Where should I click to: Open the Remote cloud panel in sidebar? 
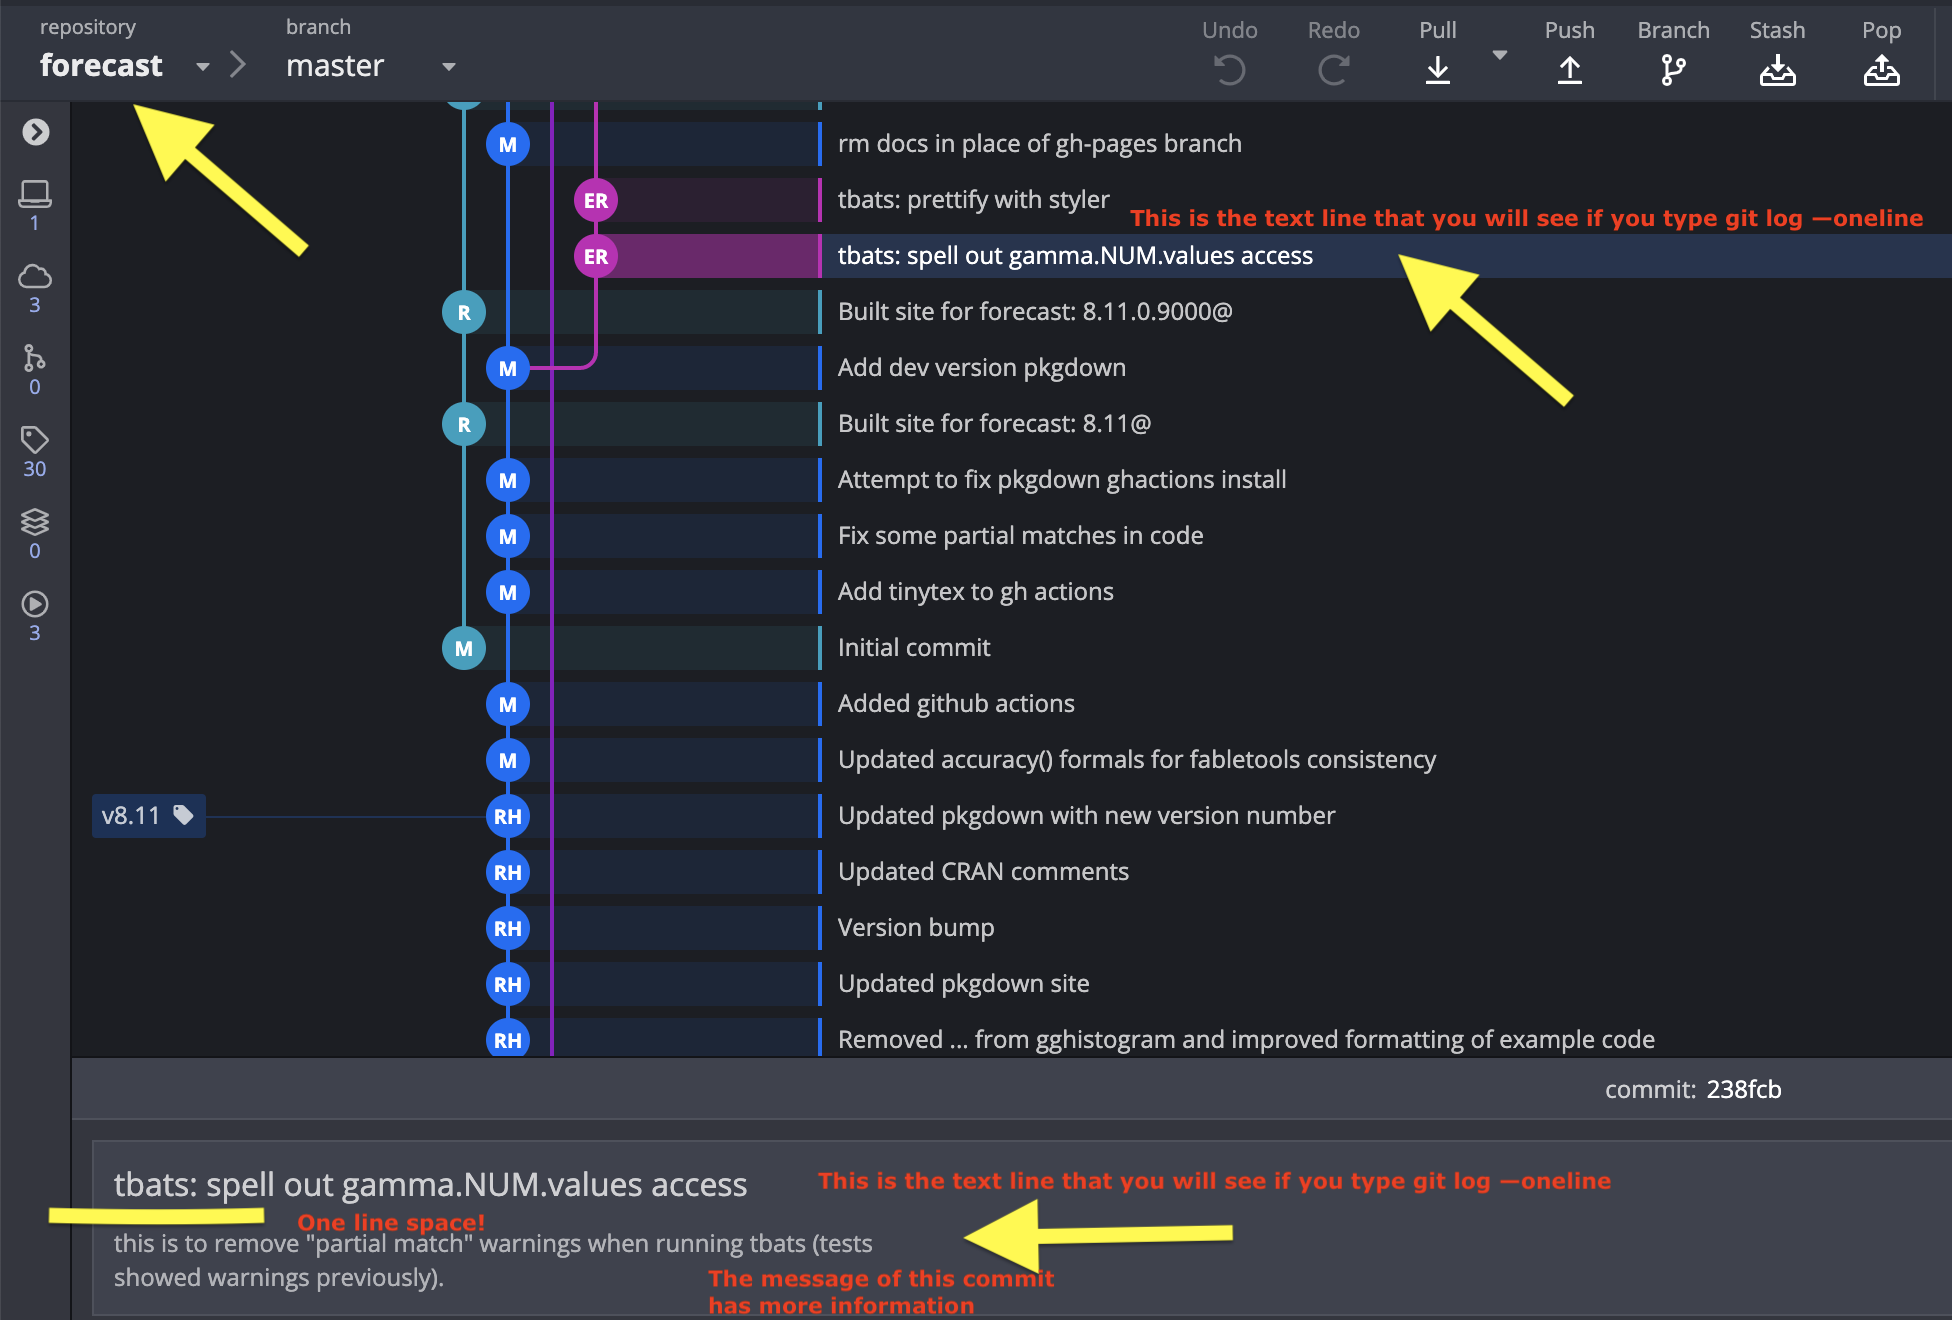[35, 277]
